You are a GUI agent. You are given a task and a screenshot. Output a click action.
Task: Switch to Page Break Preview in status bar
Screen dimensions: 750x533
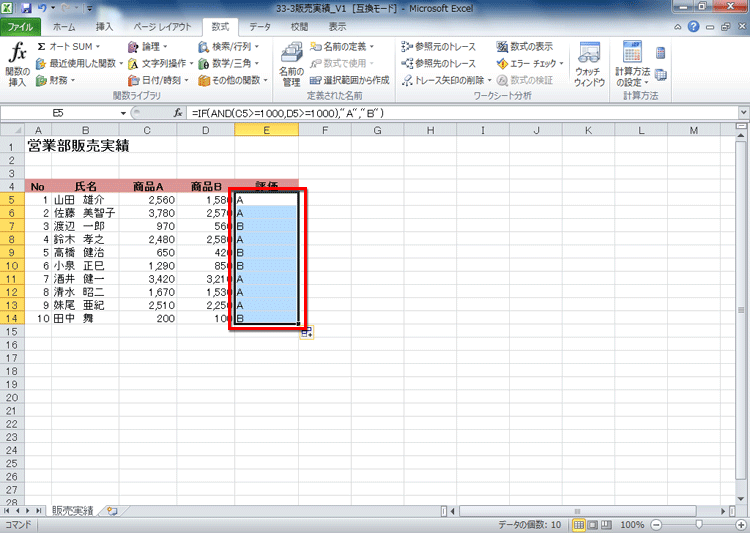[x=606, y=525]
